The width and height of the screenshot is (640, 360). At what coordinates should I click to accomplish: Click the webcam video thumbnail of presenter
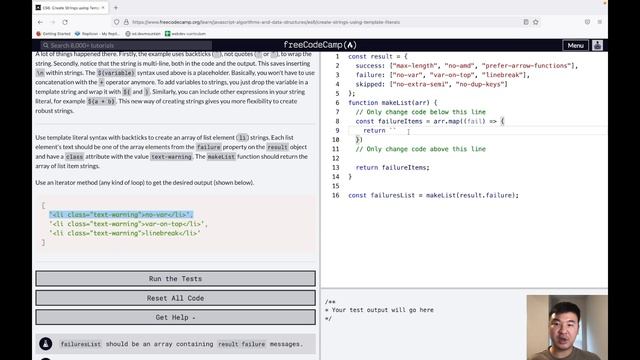coord(567,327)
